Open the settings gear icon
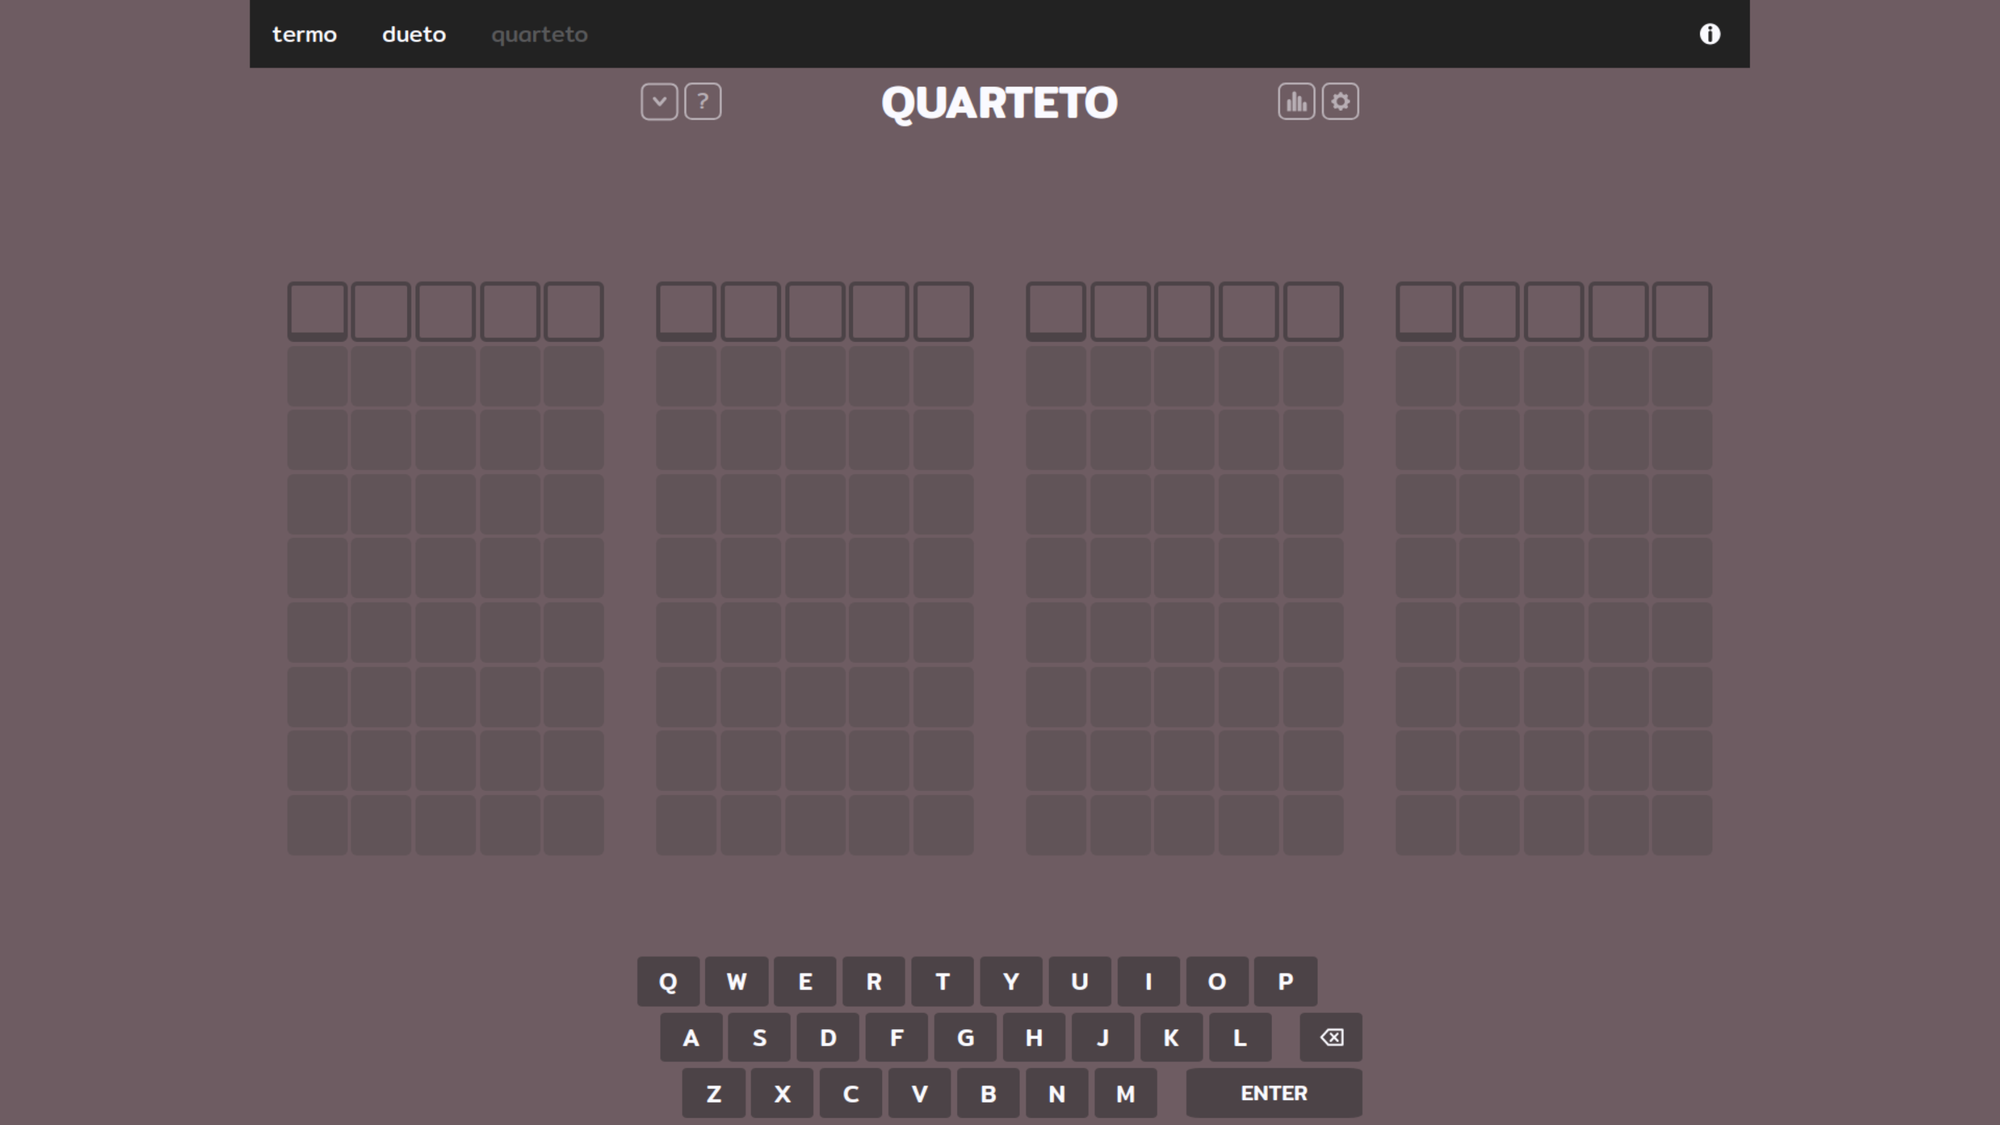The image size is (2000, 1125). point(1340,102)
